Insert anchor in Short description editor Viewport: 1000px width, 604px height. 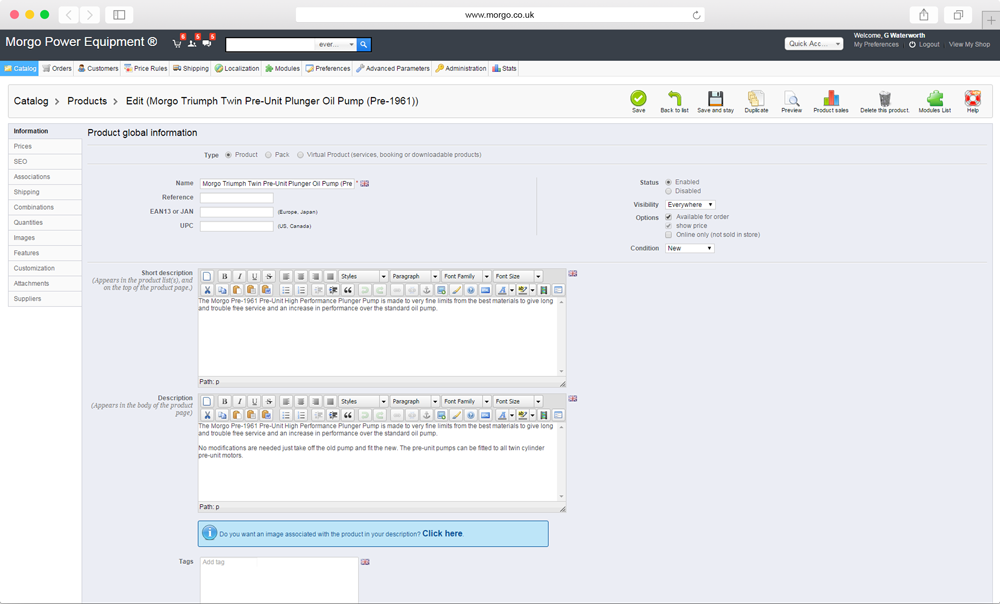(427, 290)
